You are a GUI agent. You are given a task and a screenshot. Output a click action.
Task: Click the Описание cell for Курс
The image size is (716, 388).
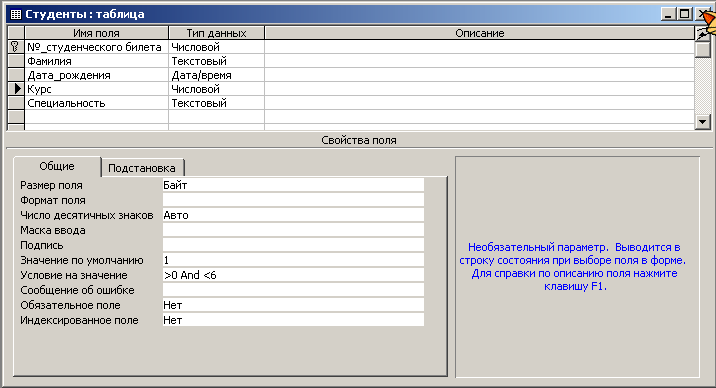coord(479,89)
